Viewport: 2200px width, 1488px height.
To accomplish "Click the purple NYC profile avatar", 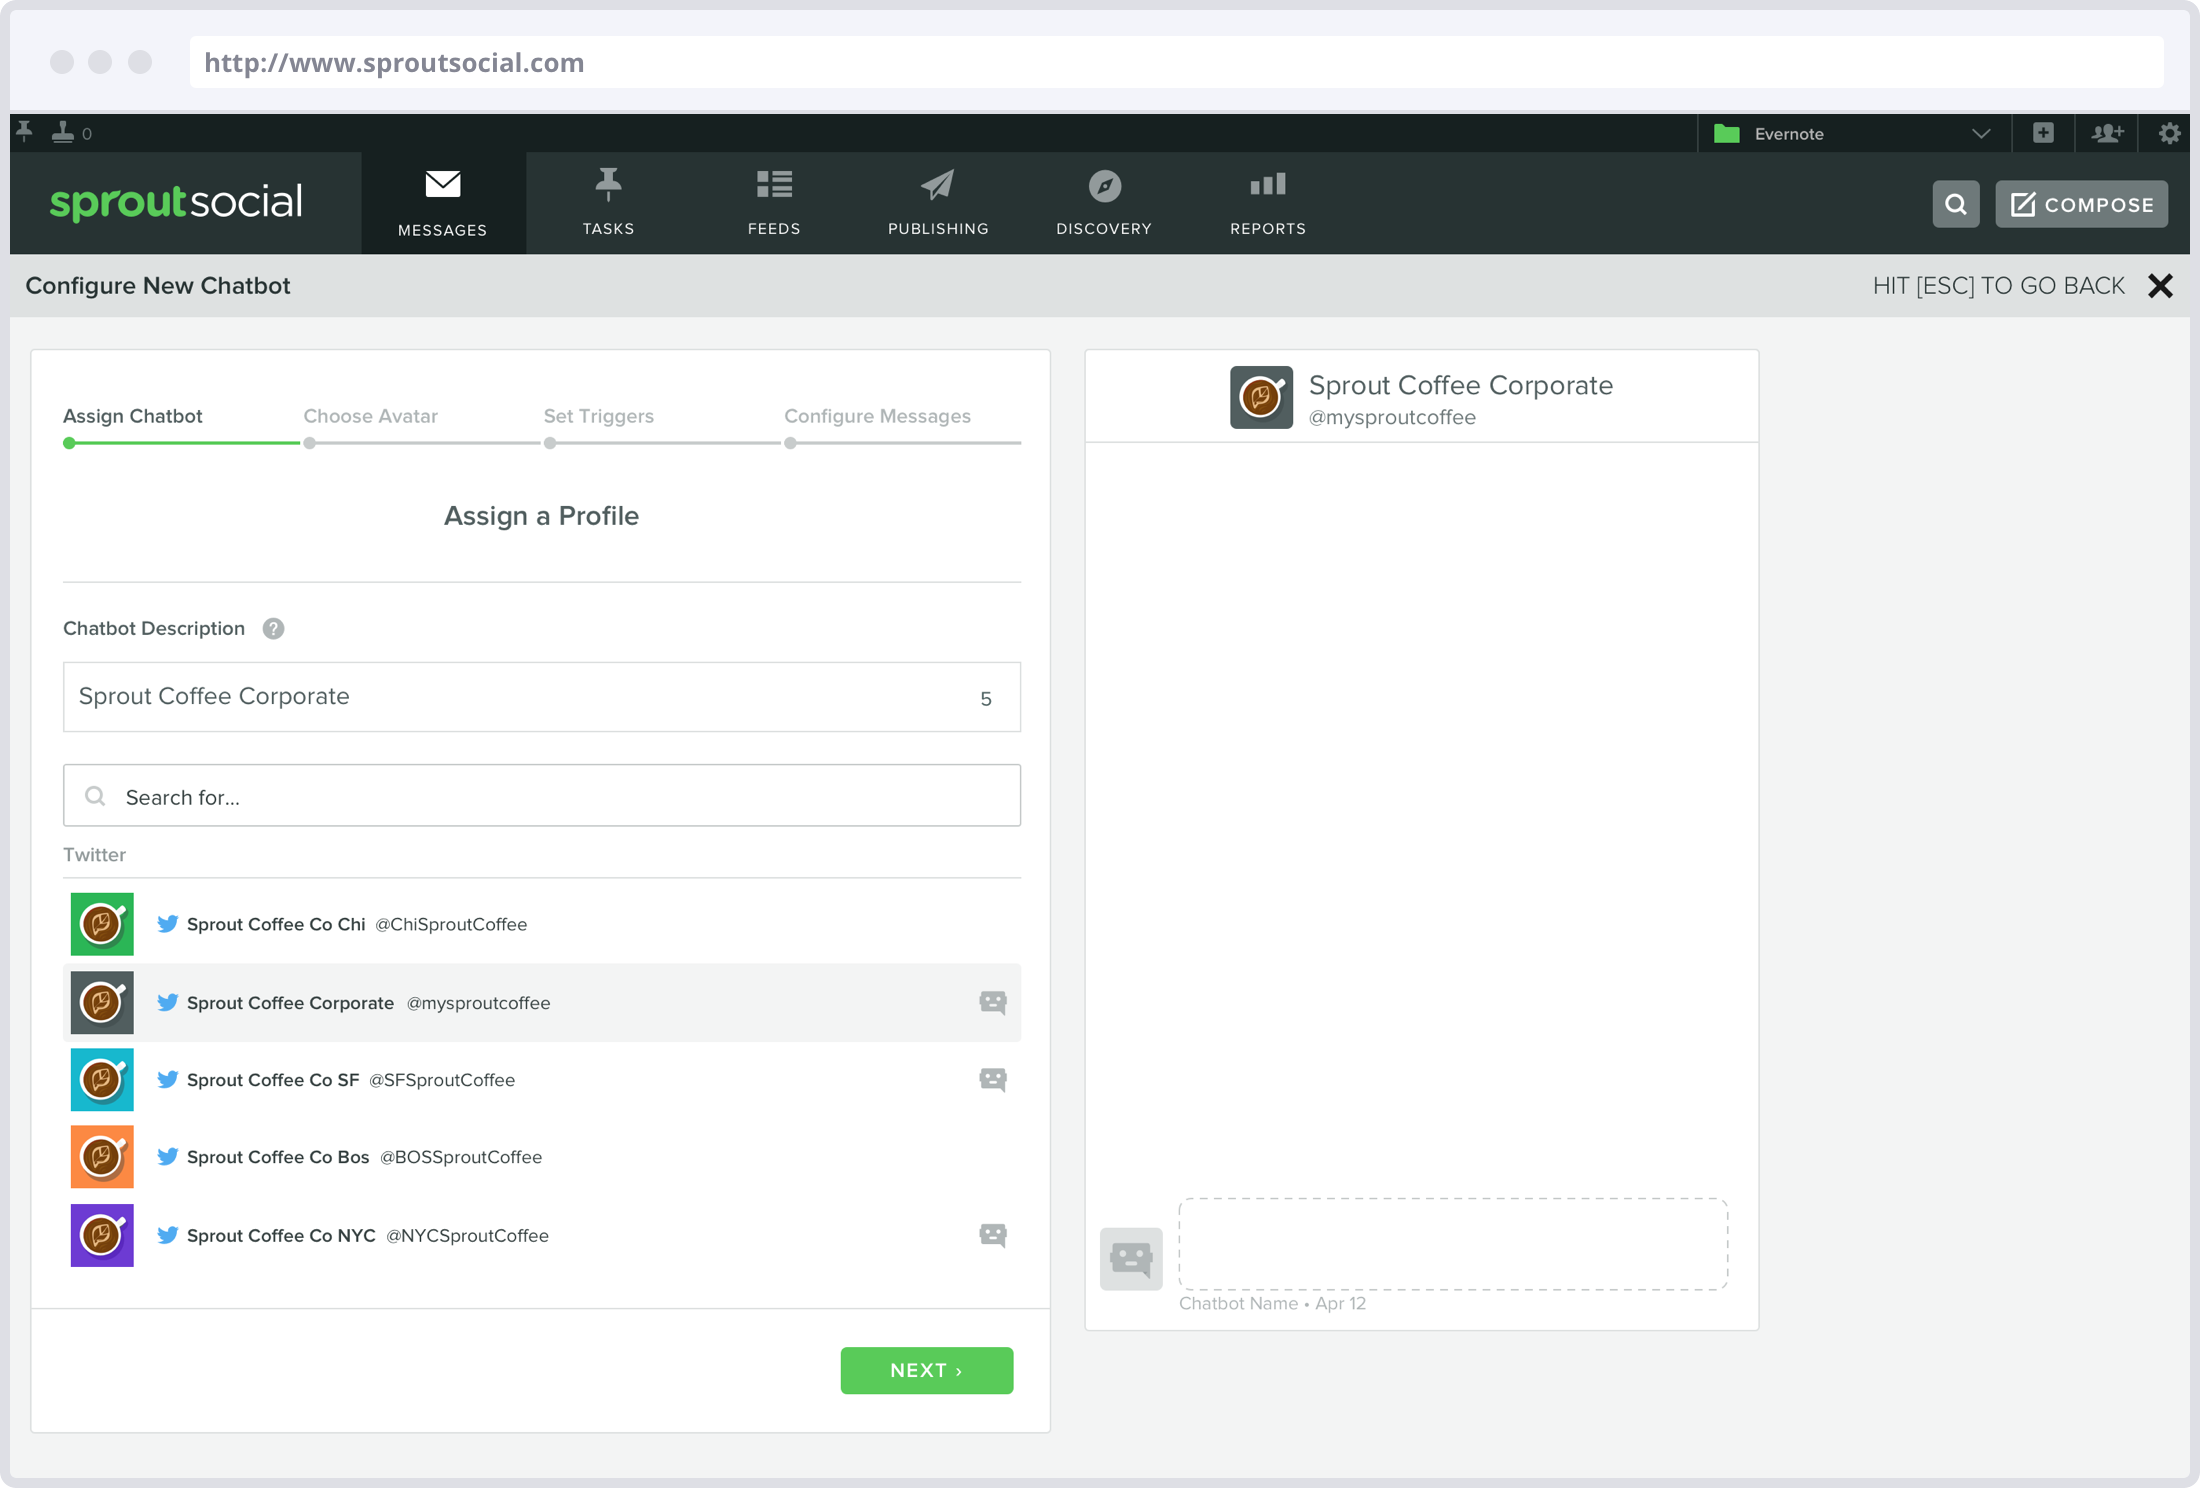I will pos(102,1235).
